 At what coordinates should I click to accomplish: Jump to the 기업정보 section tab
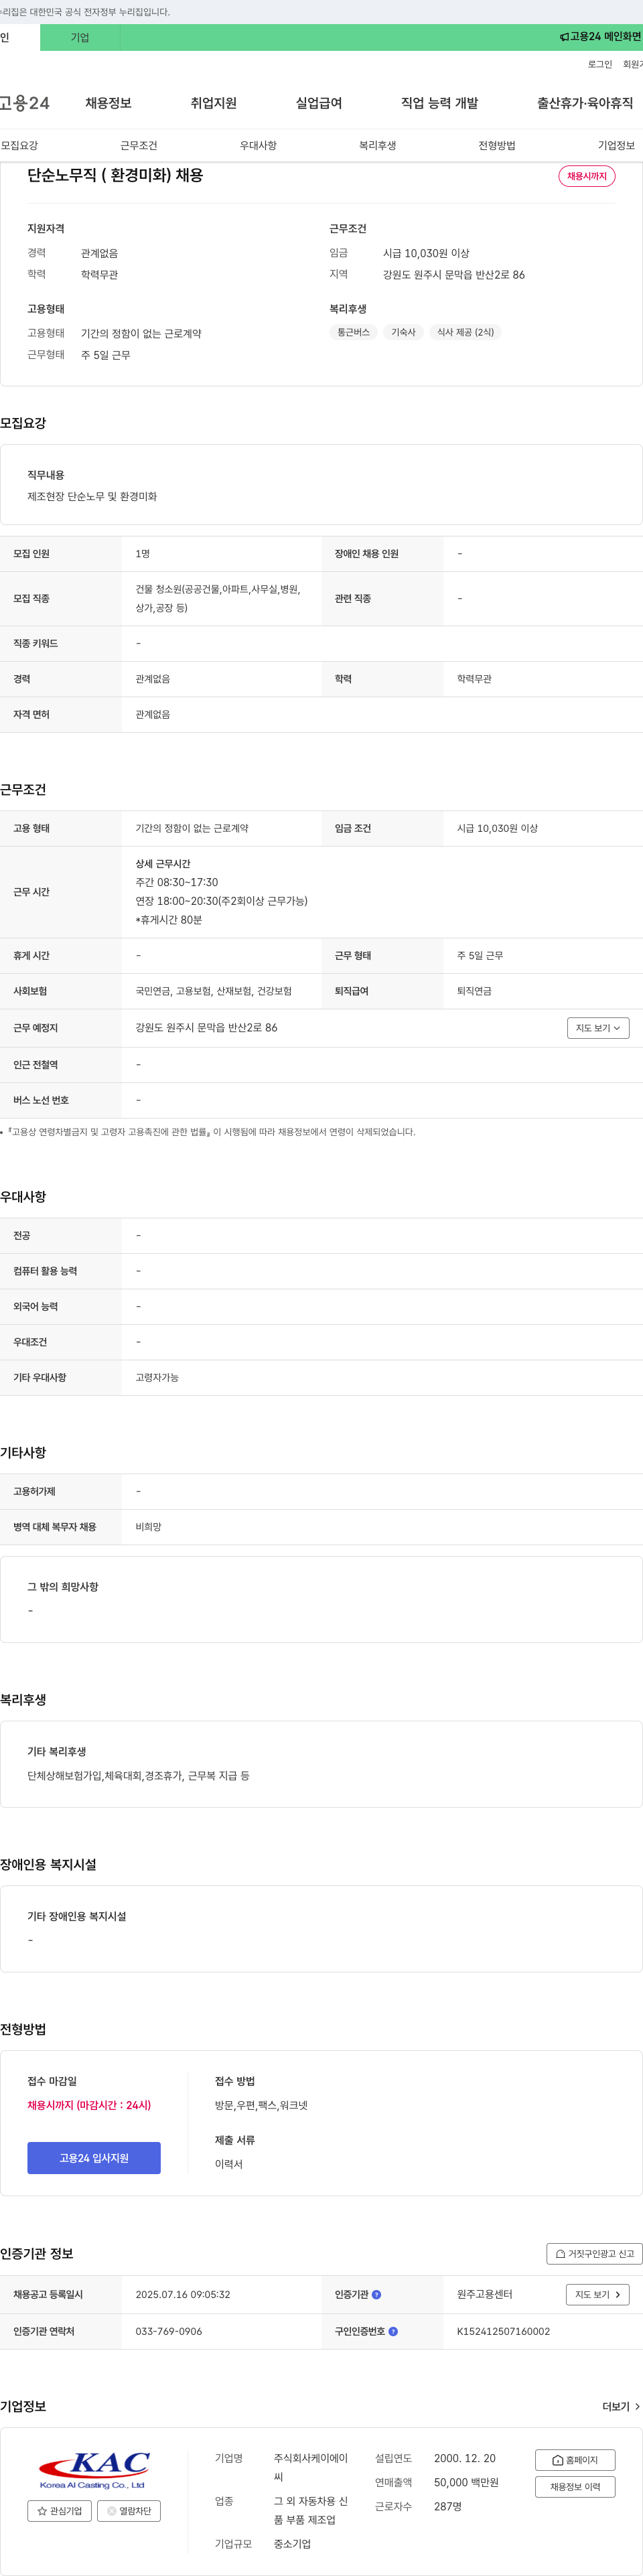(616, 145)
